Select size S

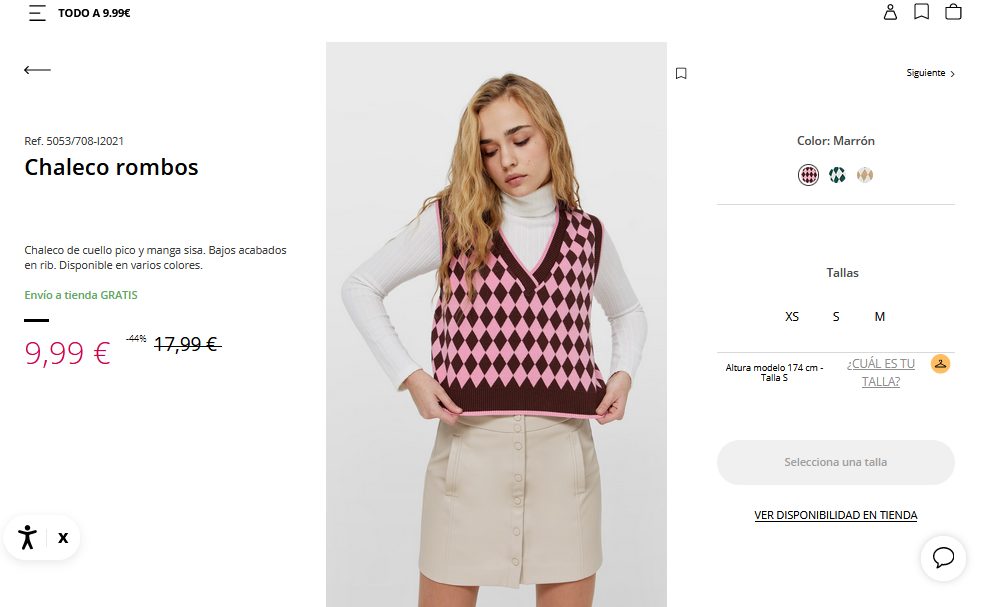pyautogui.click(x=836, y=316)
